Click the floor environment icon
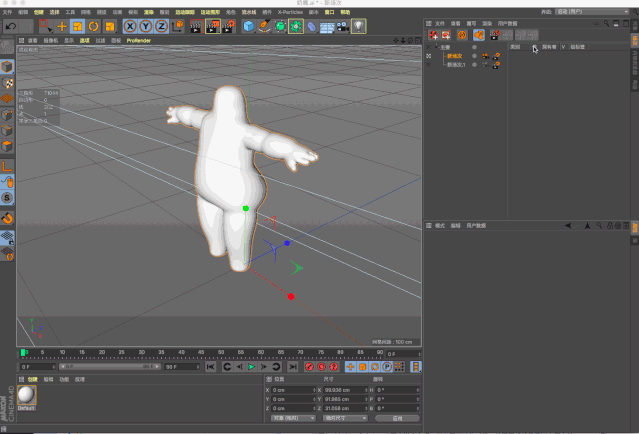Screen dimensions: 639x434 (327, 27)
